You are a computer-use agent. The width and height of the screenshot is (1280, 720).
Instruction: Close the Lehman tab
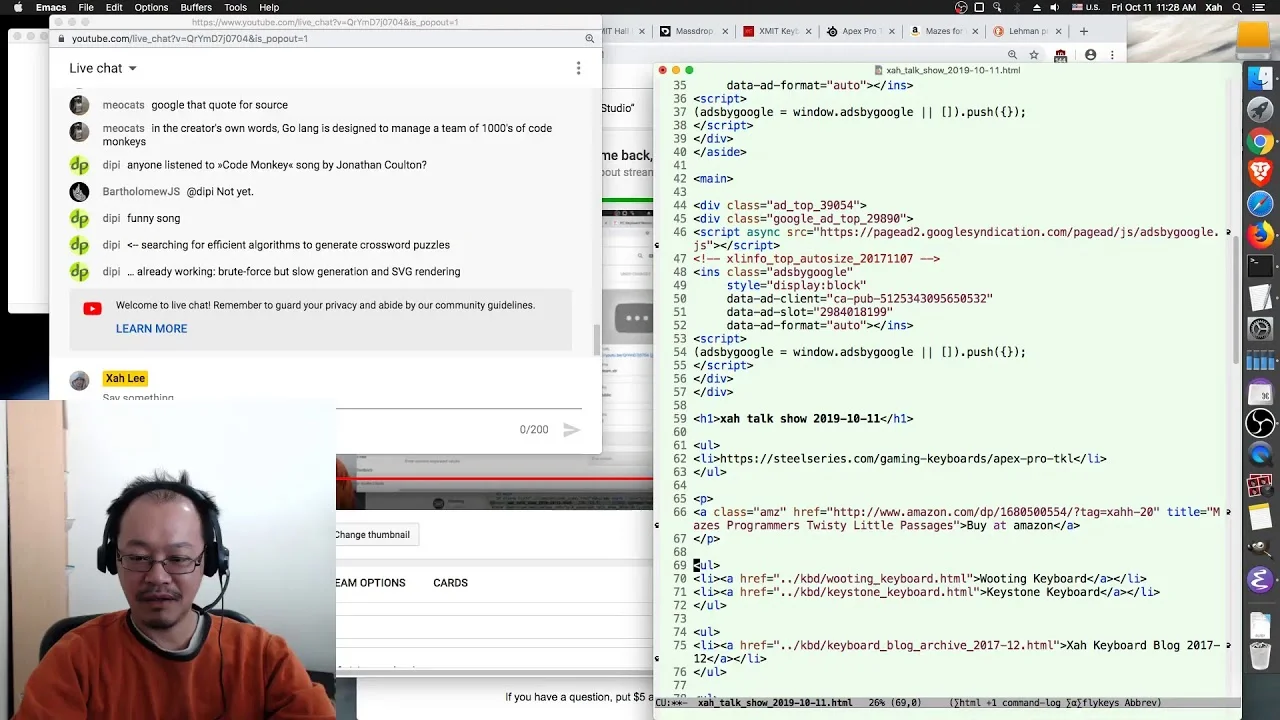[1057, 31]
